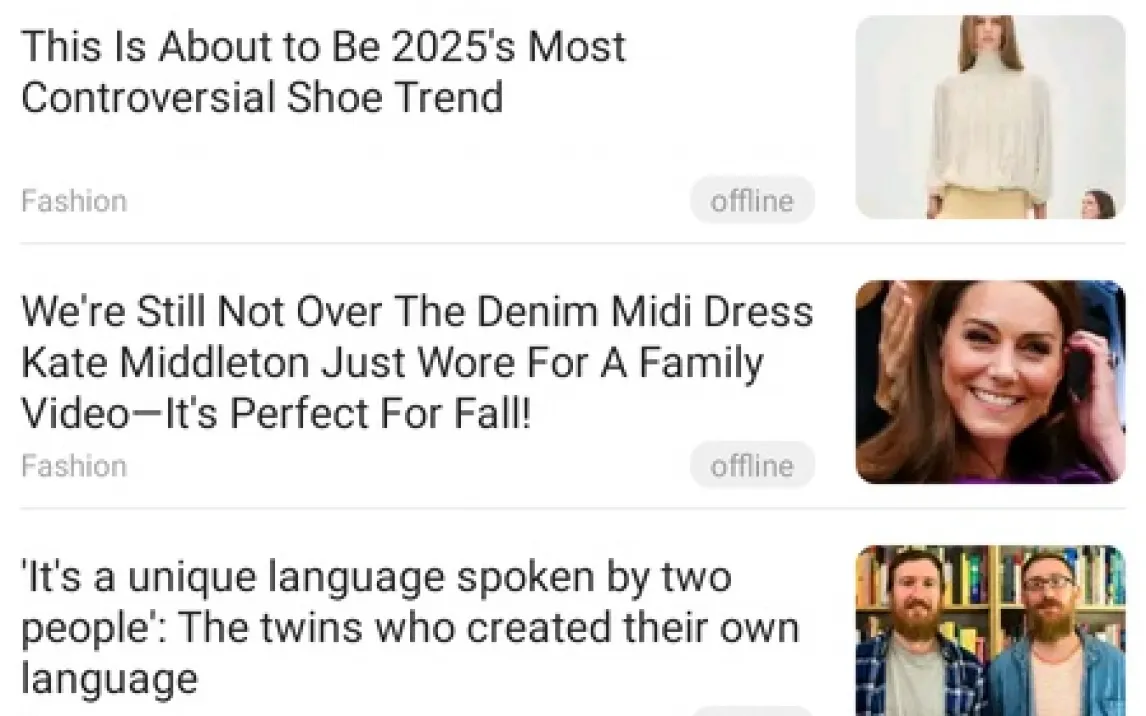The image size is (1146, 716).
Task: Click the smiling woman photo thumbnail
Action: tap(990, 382)
